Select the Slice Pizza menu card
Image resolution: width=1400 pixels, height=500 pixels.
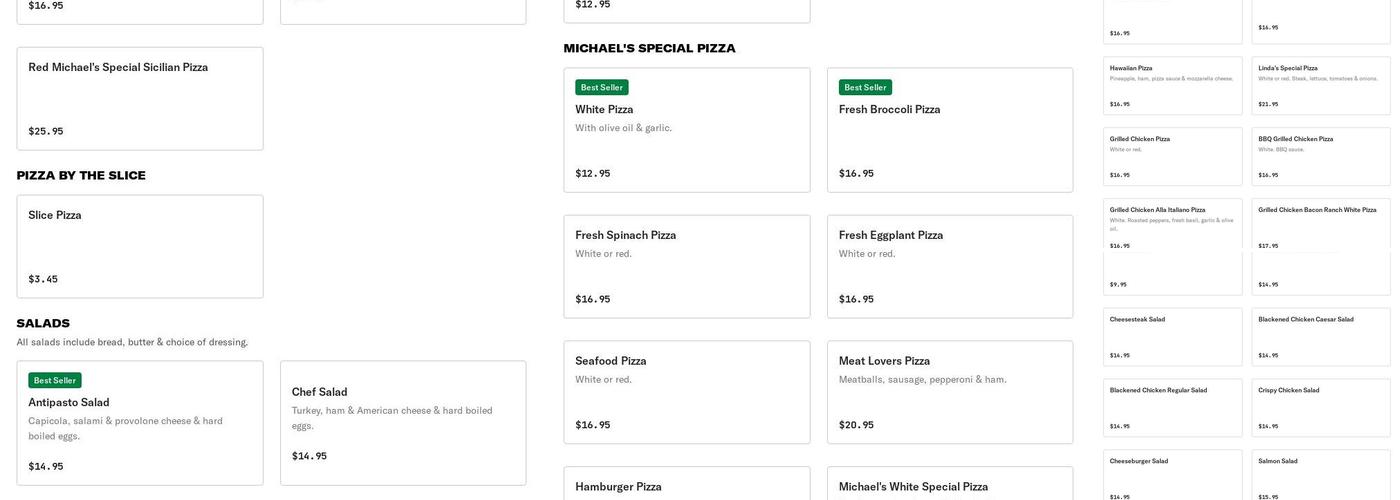click(140, 246)
